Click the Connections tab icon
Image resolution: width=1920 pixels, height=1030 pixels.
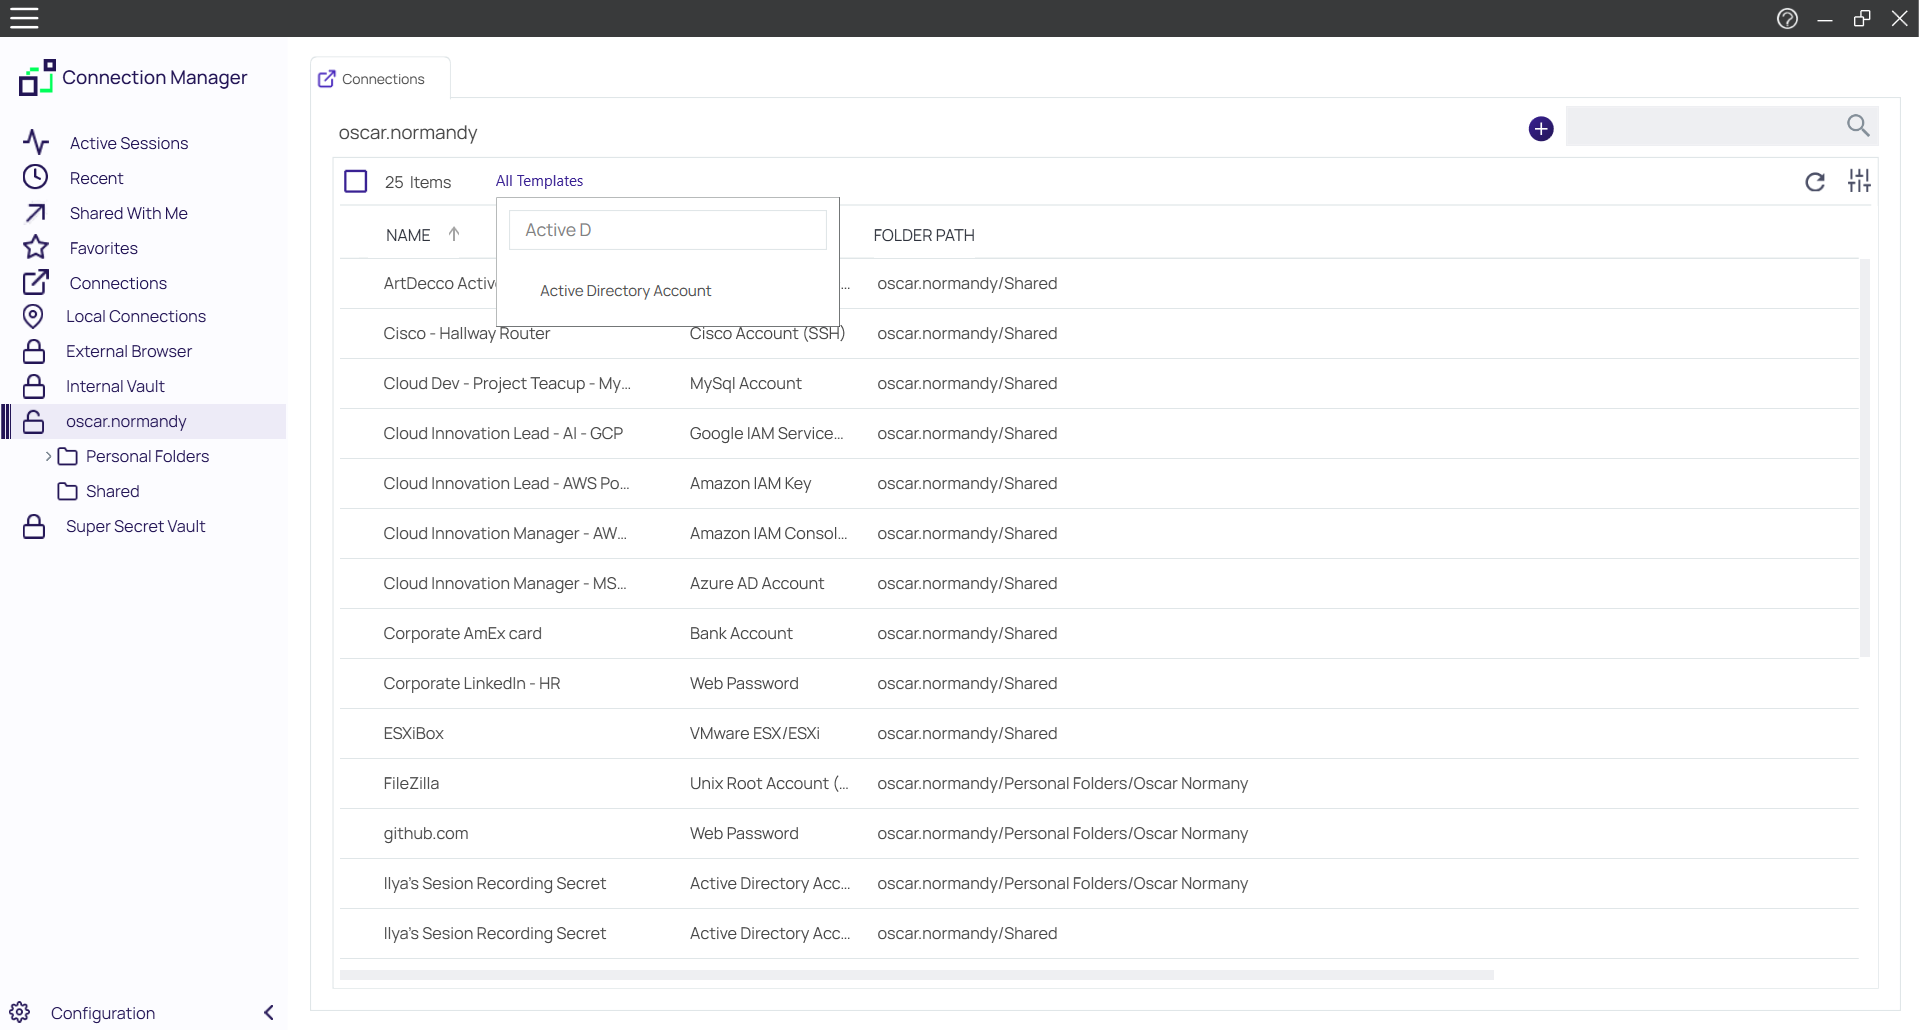pyautogui.click(x=327, y=78)
